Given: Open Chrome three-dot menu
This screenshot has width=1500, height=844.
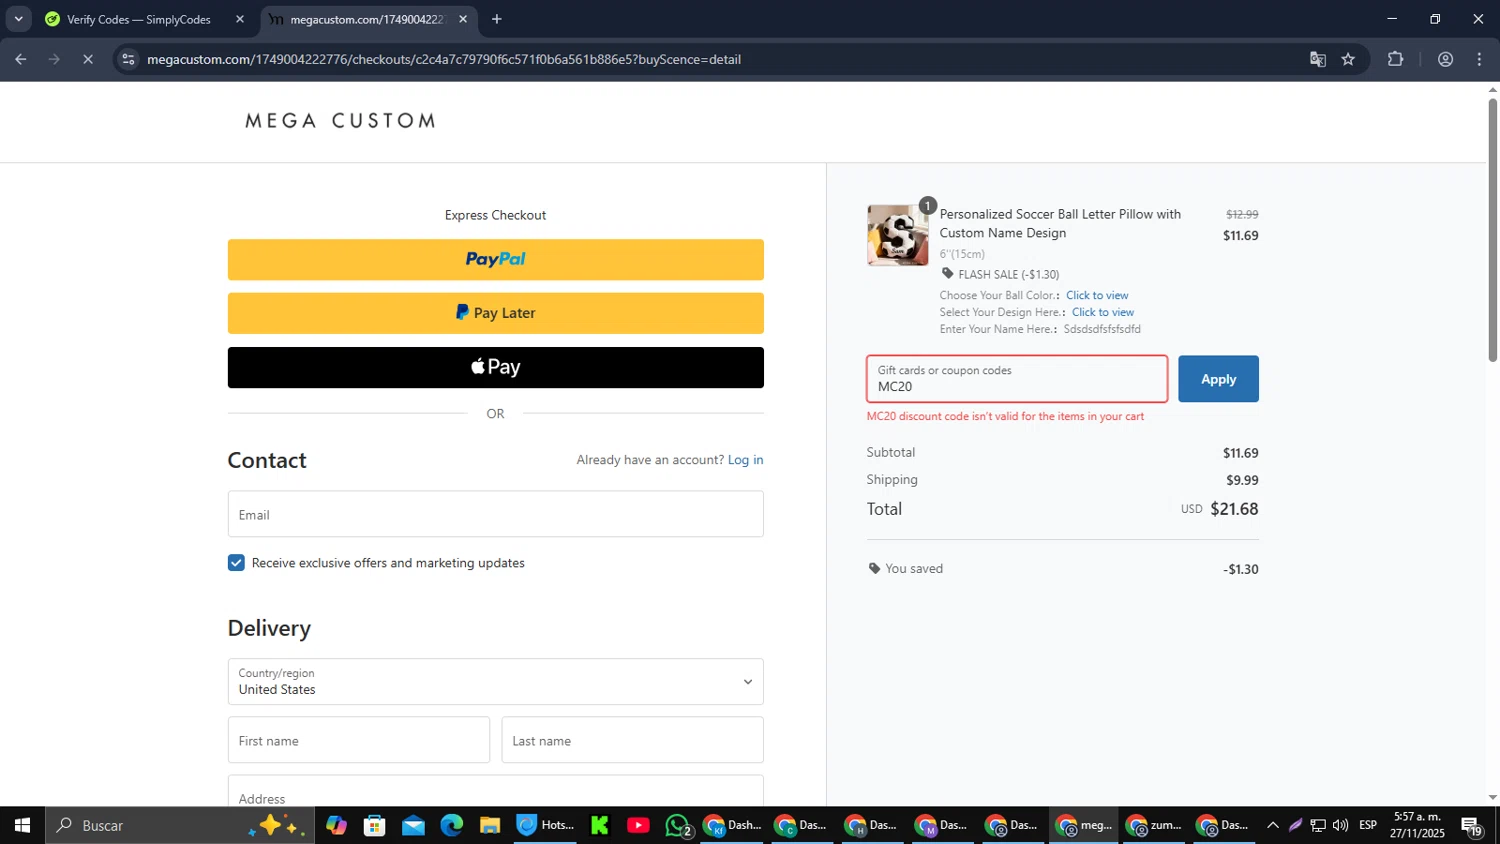Looking at the screenshot, I should click(1479, 59).
